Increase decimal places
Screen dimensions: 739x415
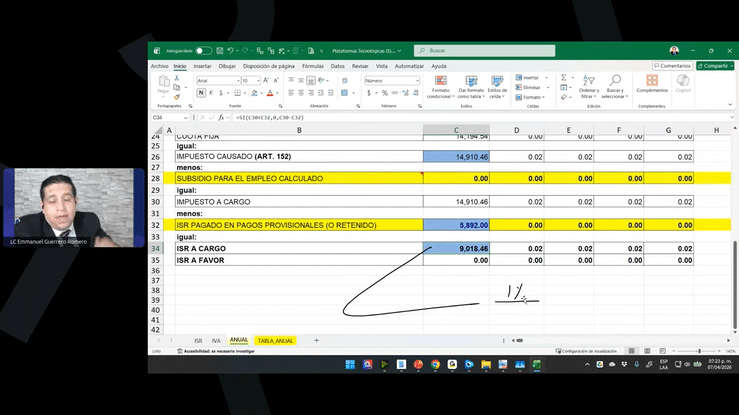(405, 93)
